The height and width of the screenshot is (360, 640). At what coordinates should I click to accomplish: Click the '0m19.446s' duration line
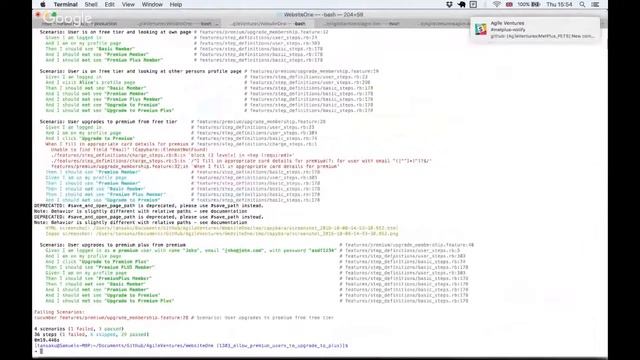tap(47, 340)
